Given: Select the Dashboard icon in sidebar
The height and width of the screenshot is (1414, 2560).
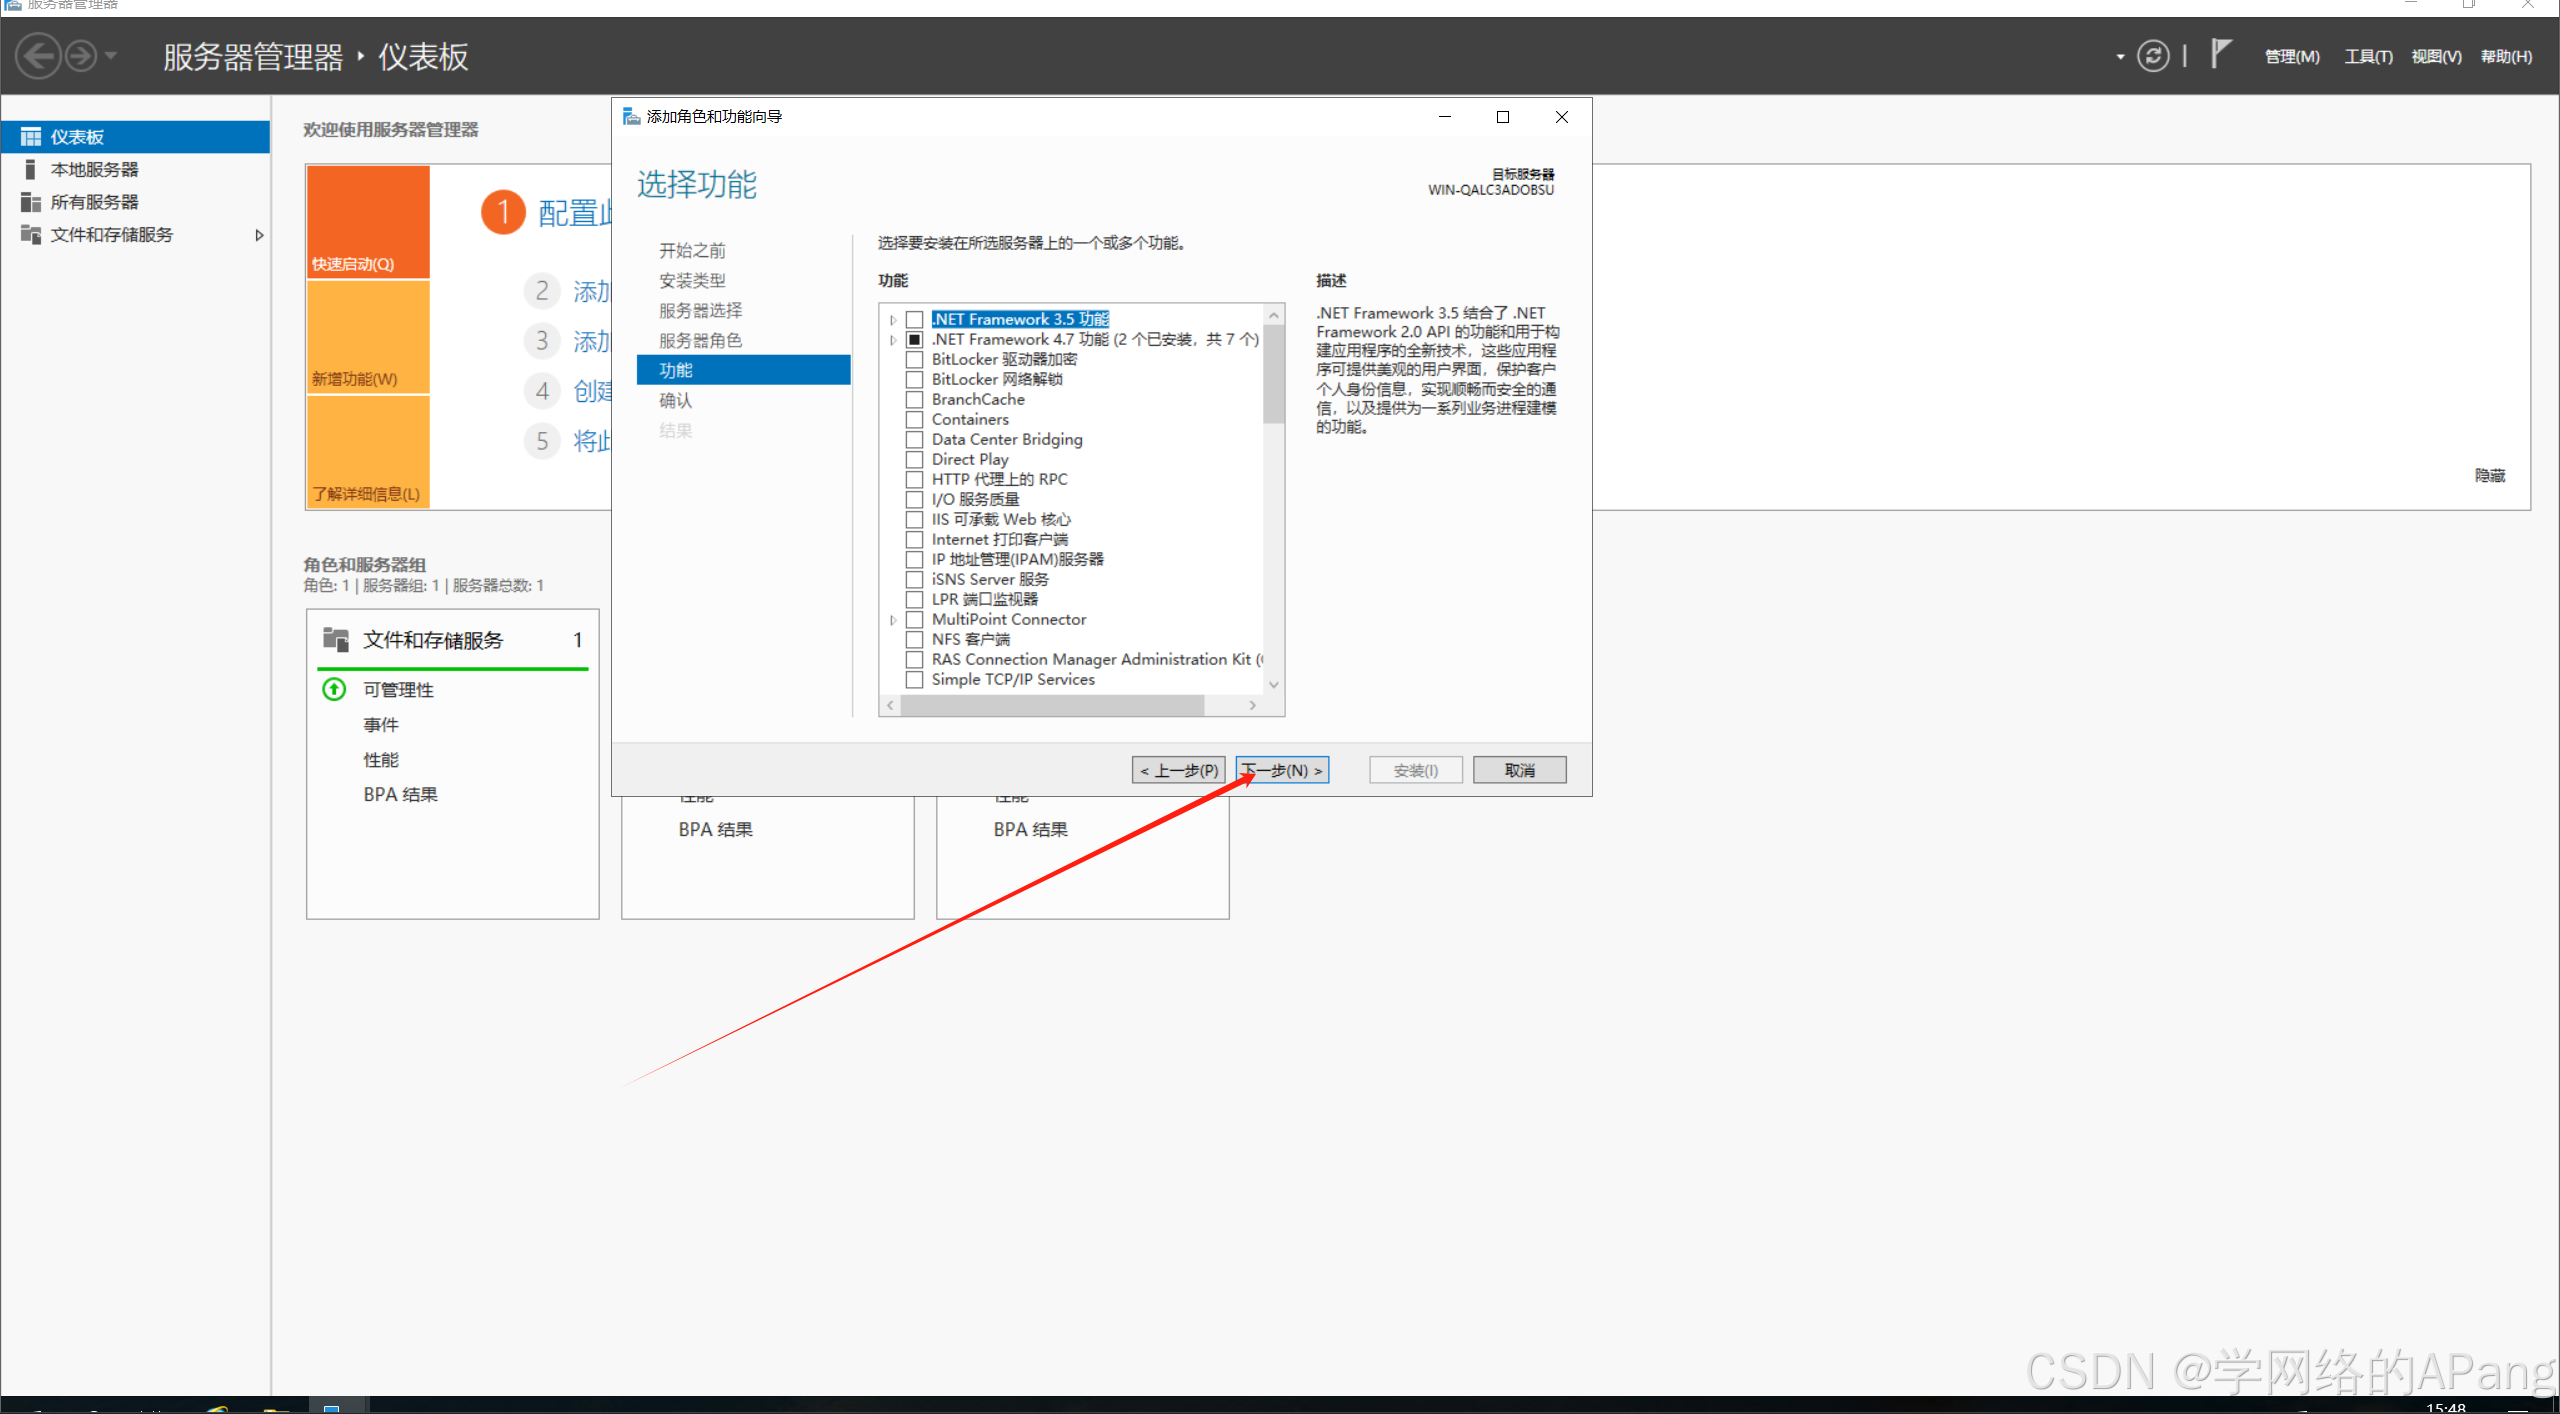Looking at the screenshot, I should click(x=31, y=137).
